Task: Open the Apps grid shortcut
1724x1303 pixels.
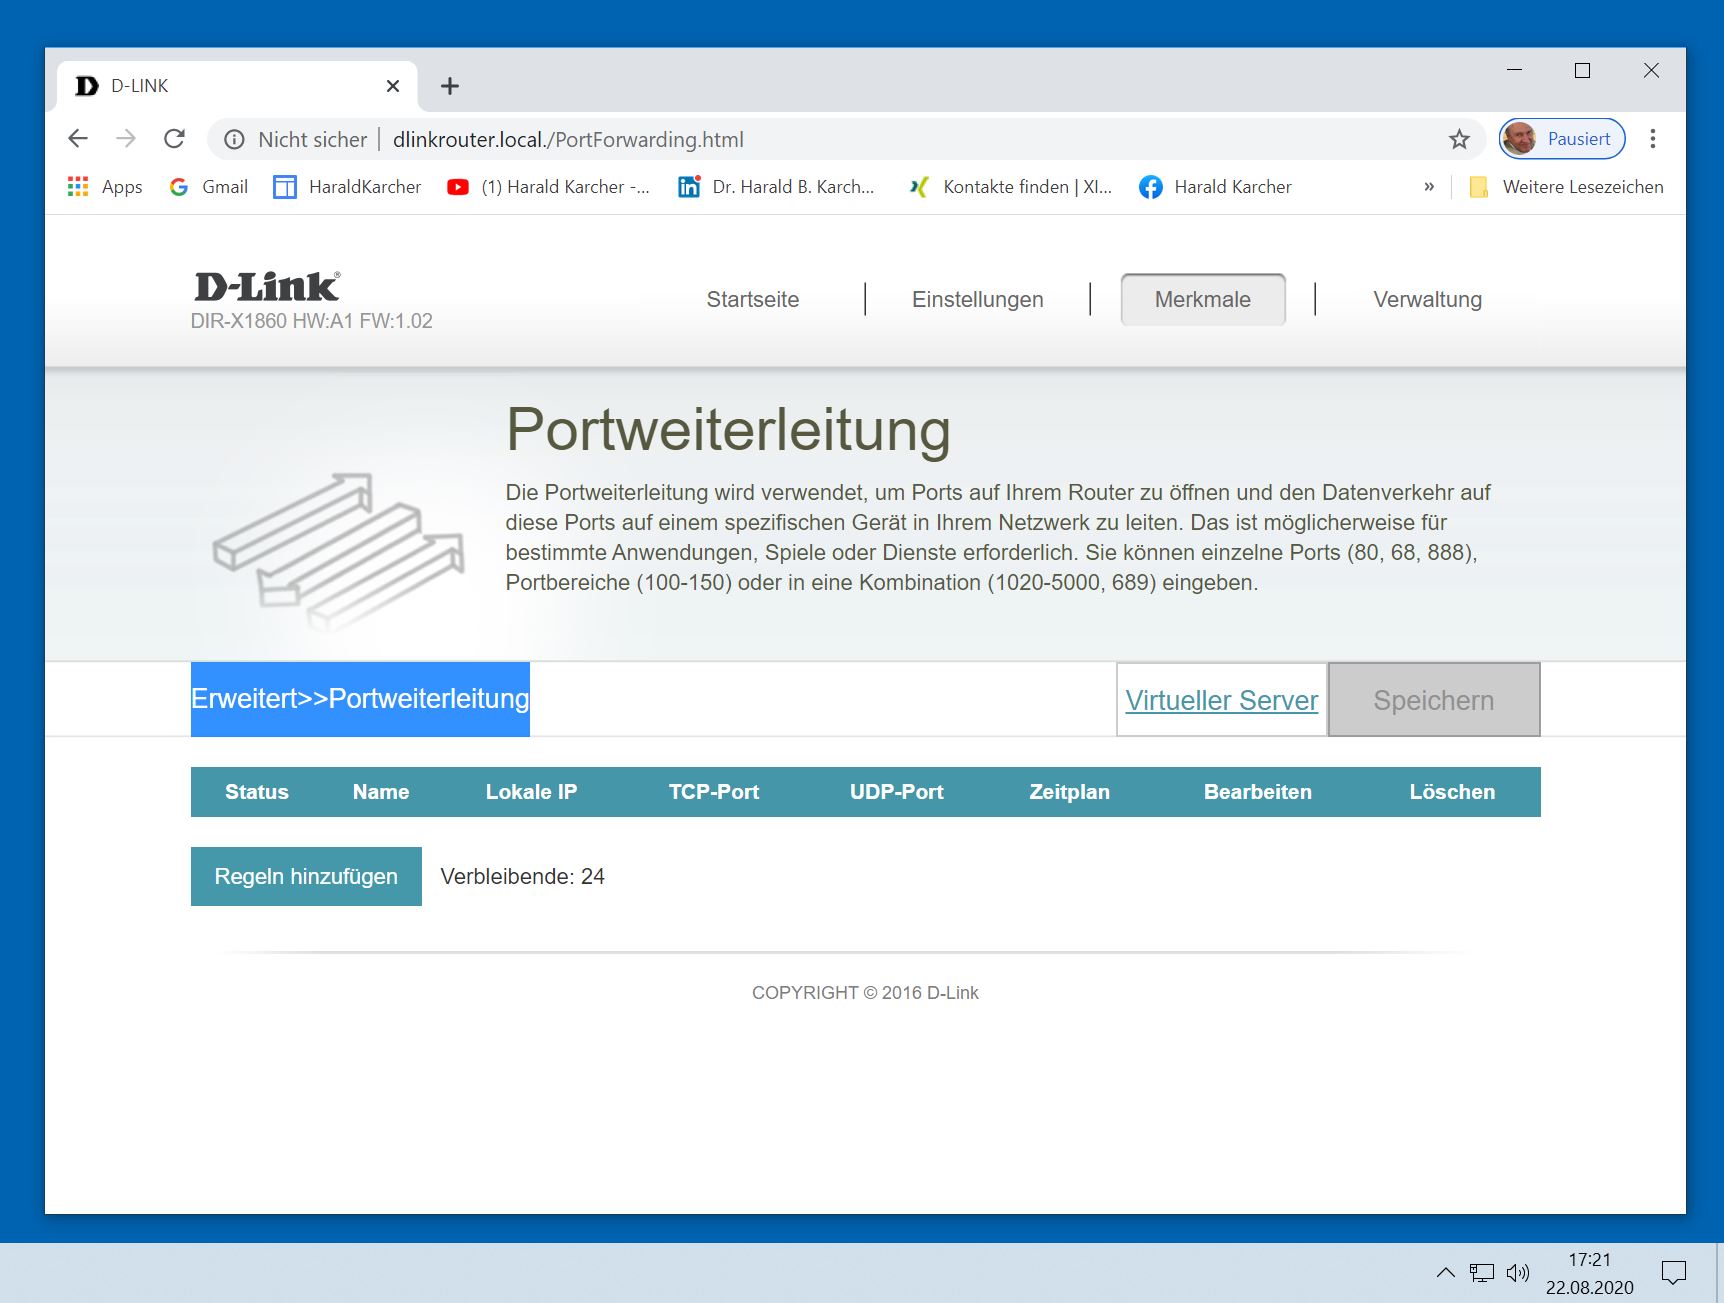Action: coord(105,187)
